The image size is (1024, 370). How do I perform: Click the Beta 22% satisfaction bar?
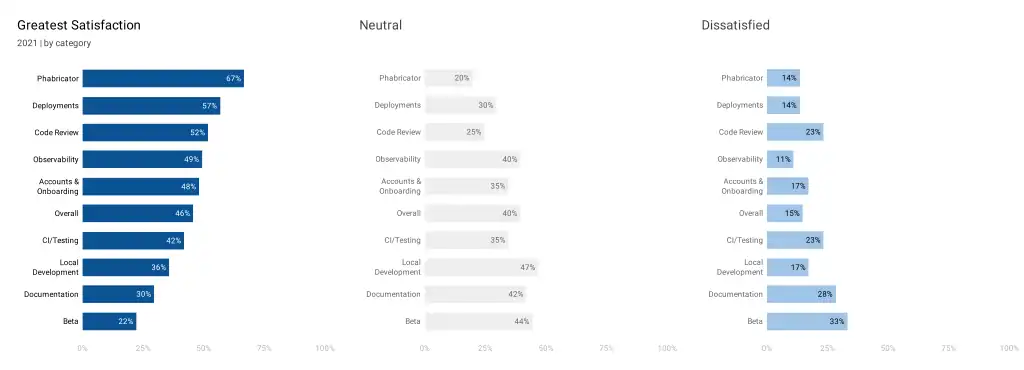pyautogui.click(x=109, y=321)
